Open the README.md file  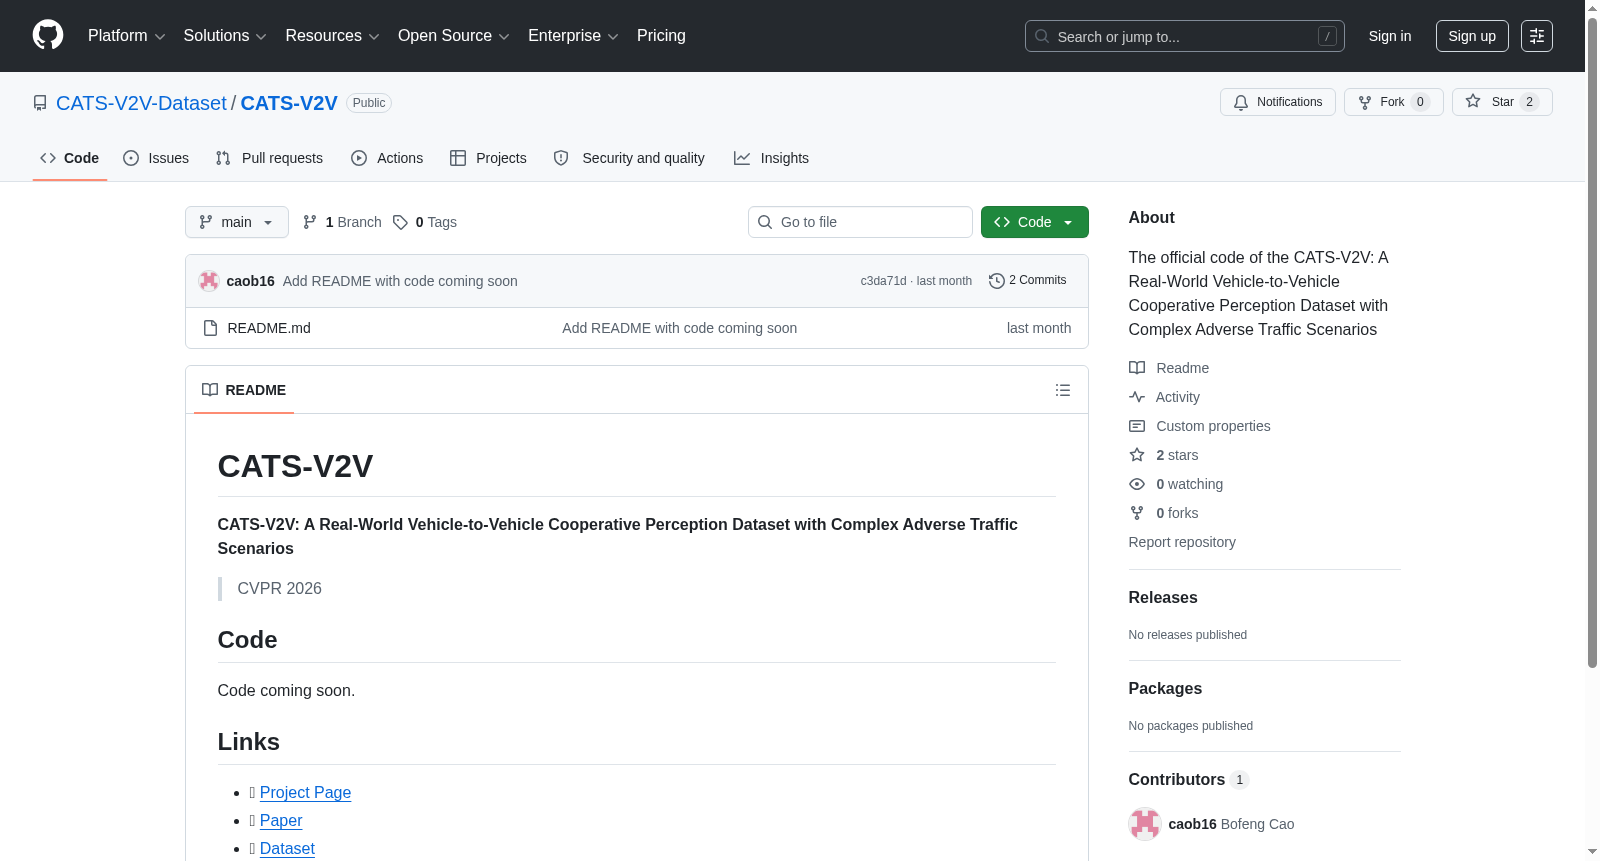point(269,328)
